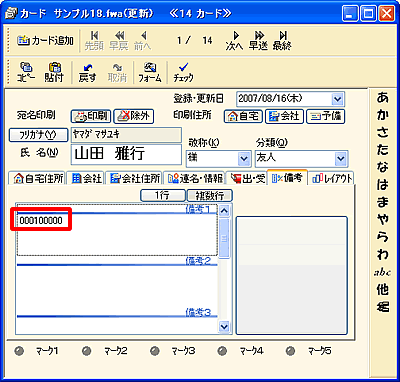
Task: Click the 備考 scrollbar down arrow
Action: click(225, 327)
